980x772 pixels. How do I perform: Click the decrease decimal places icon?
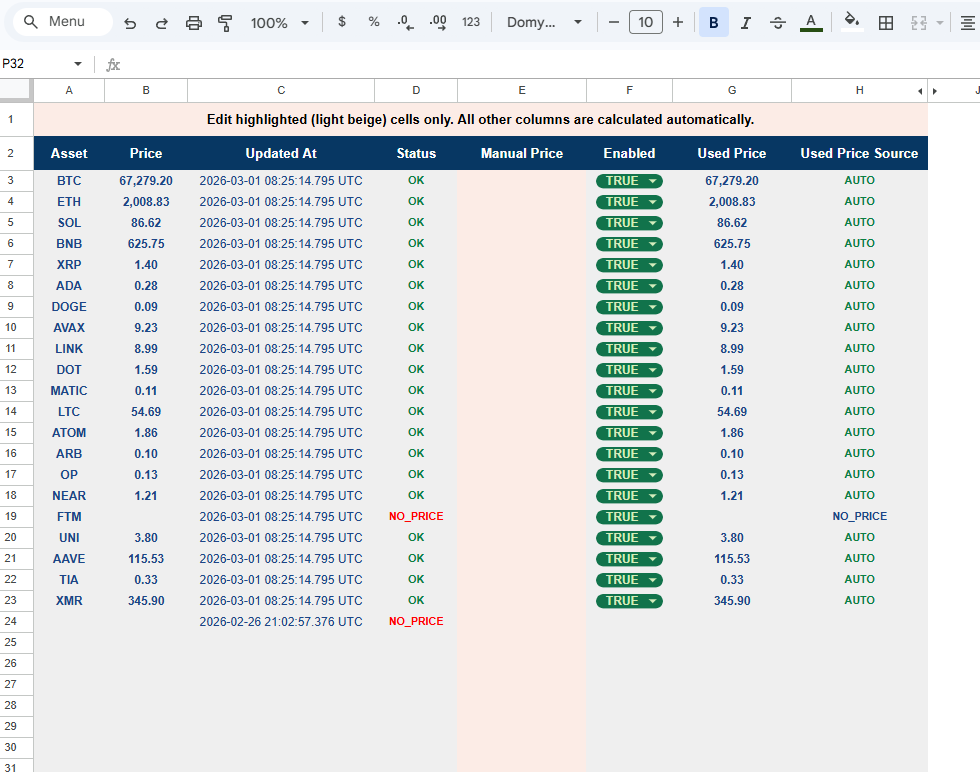pos(406,21)
